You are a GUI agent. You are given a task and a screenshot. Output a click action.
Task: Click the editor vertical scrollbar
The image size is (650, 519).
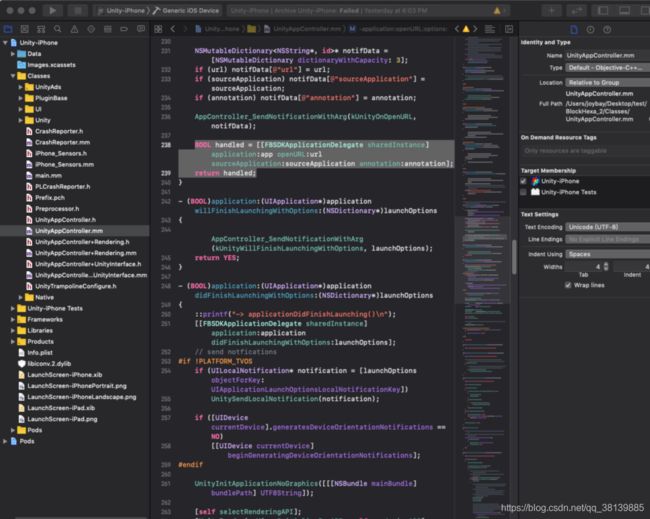point(514,257)
